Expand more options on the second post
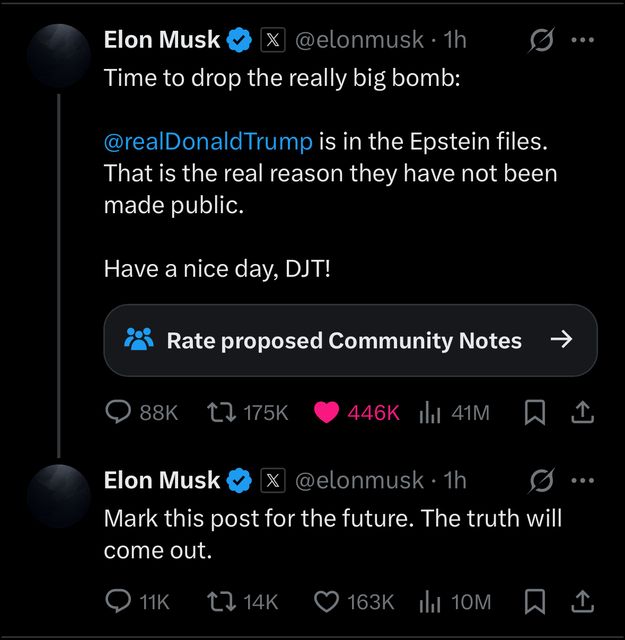Image resolution: width=625 pixels, height=640 pixels. click(583, 480)
